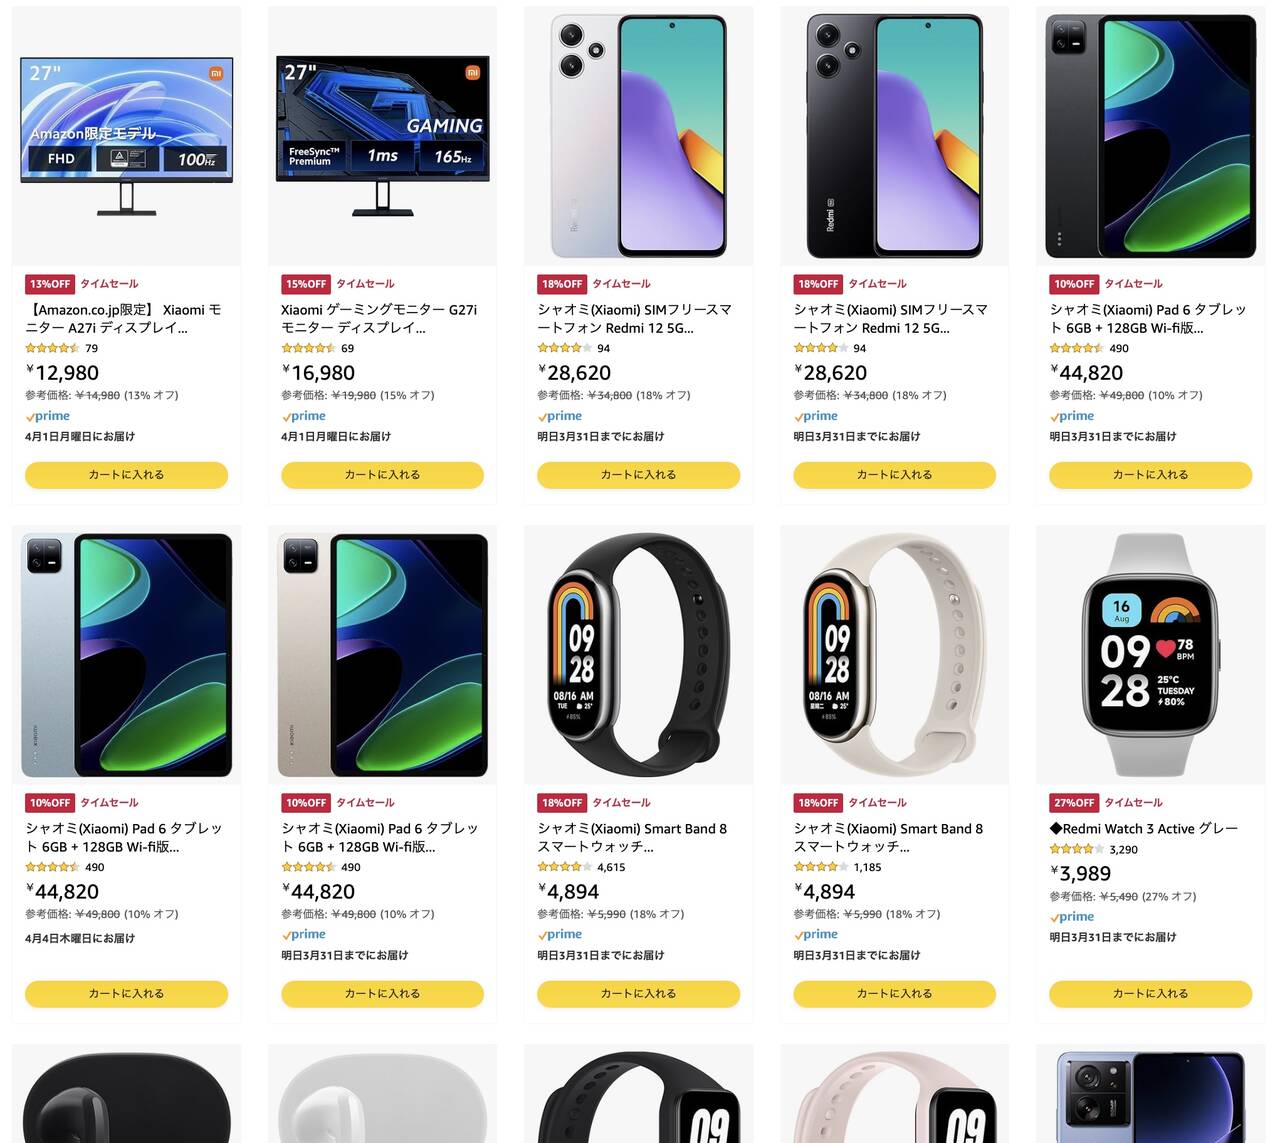Click the 27%OFF badge on Redmi Watch

tap(1073, 803)
